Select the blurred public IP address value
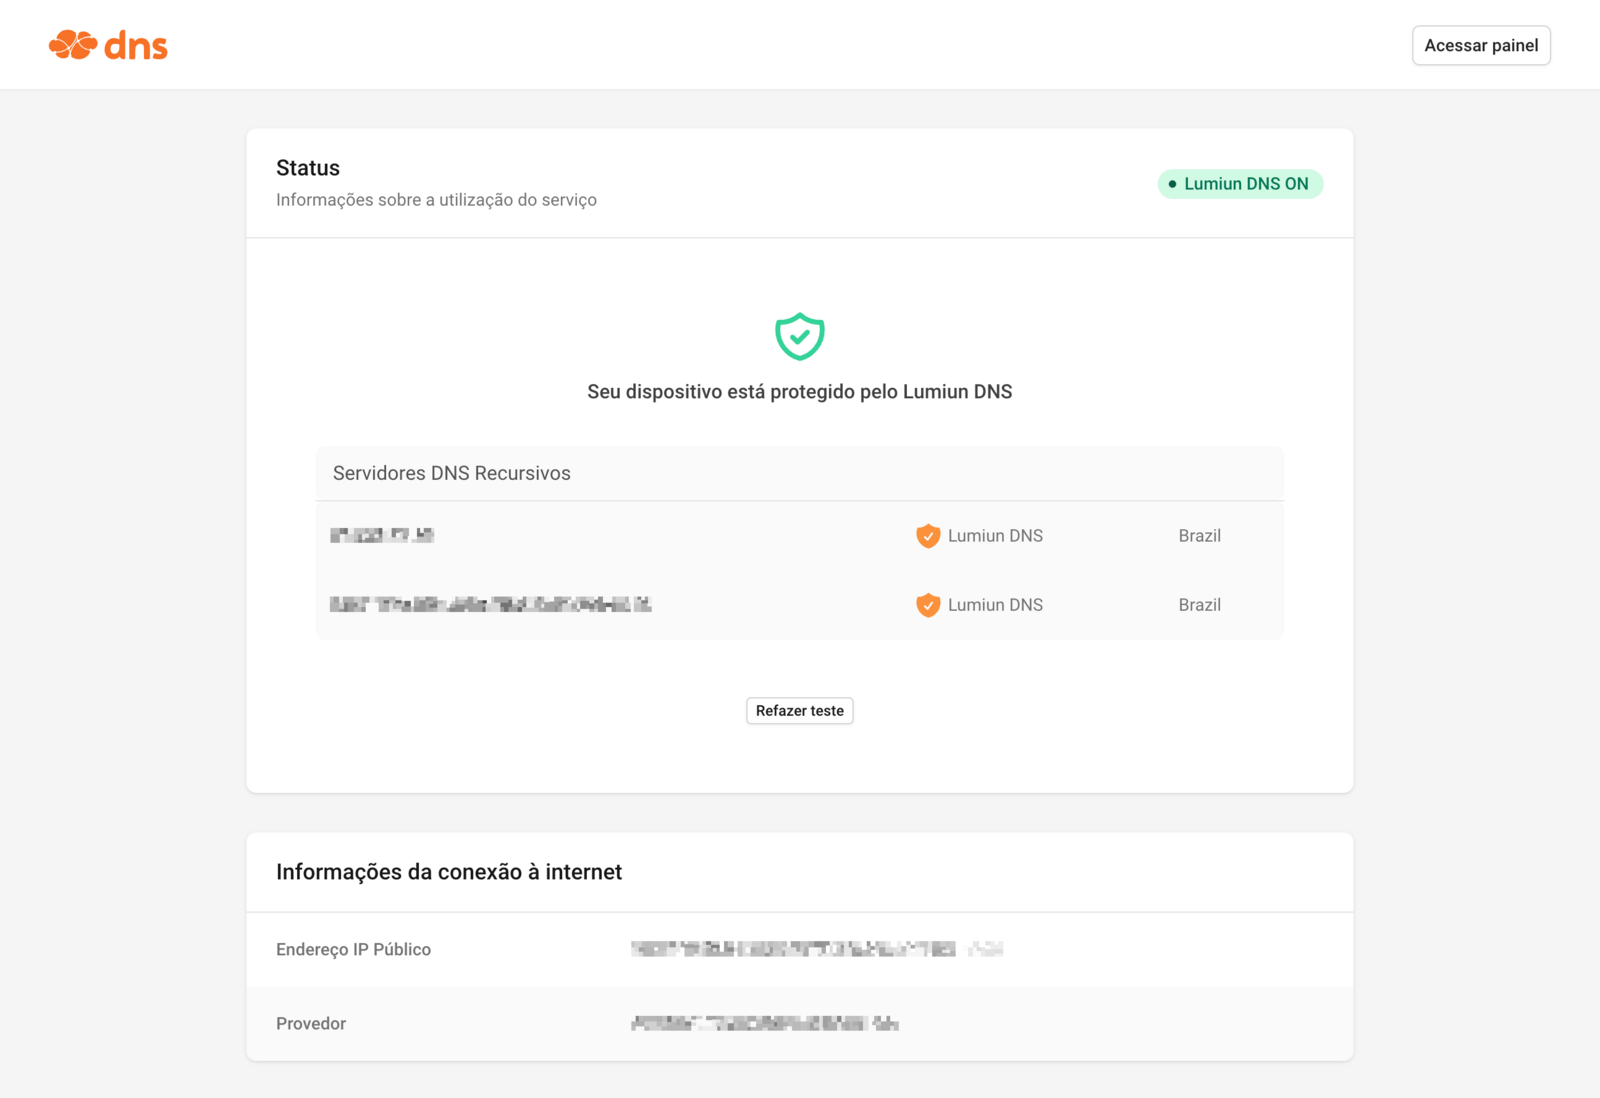 816,950
